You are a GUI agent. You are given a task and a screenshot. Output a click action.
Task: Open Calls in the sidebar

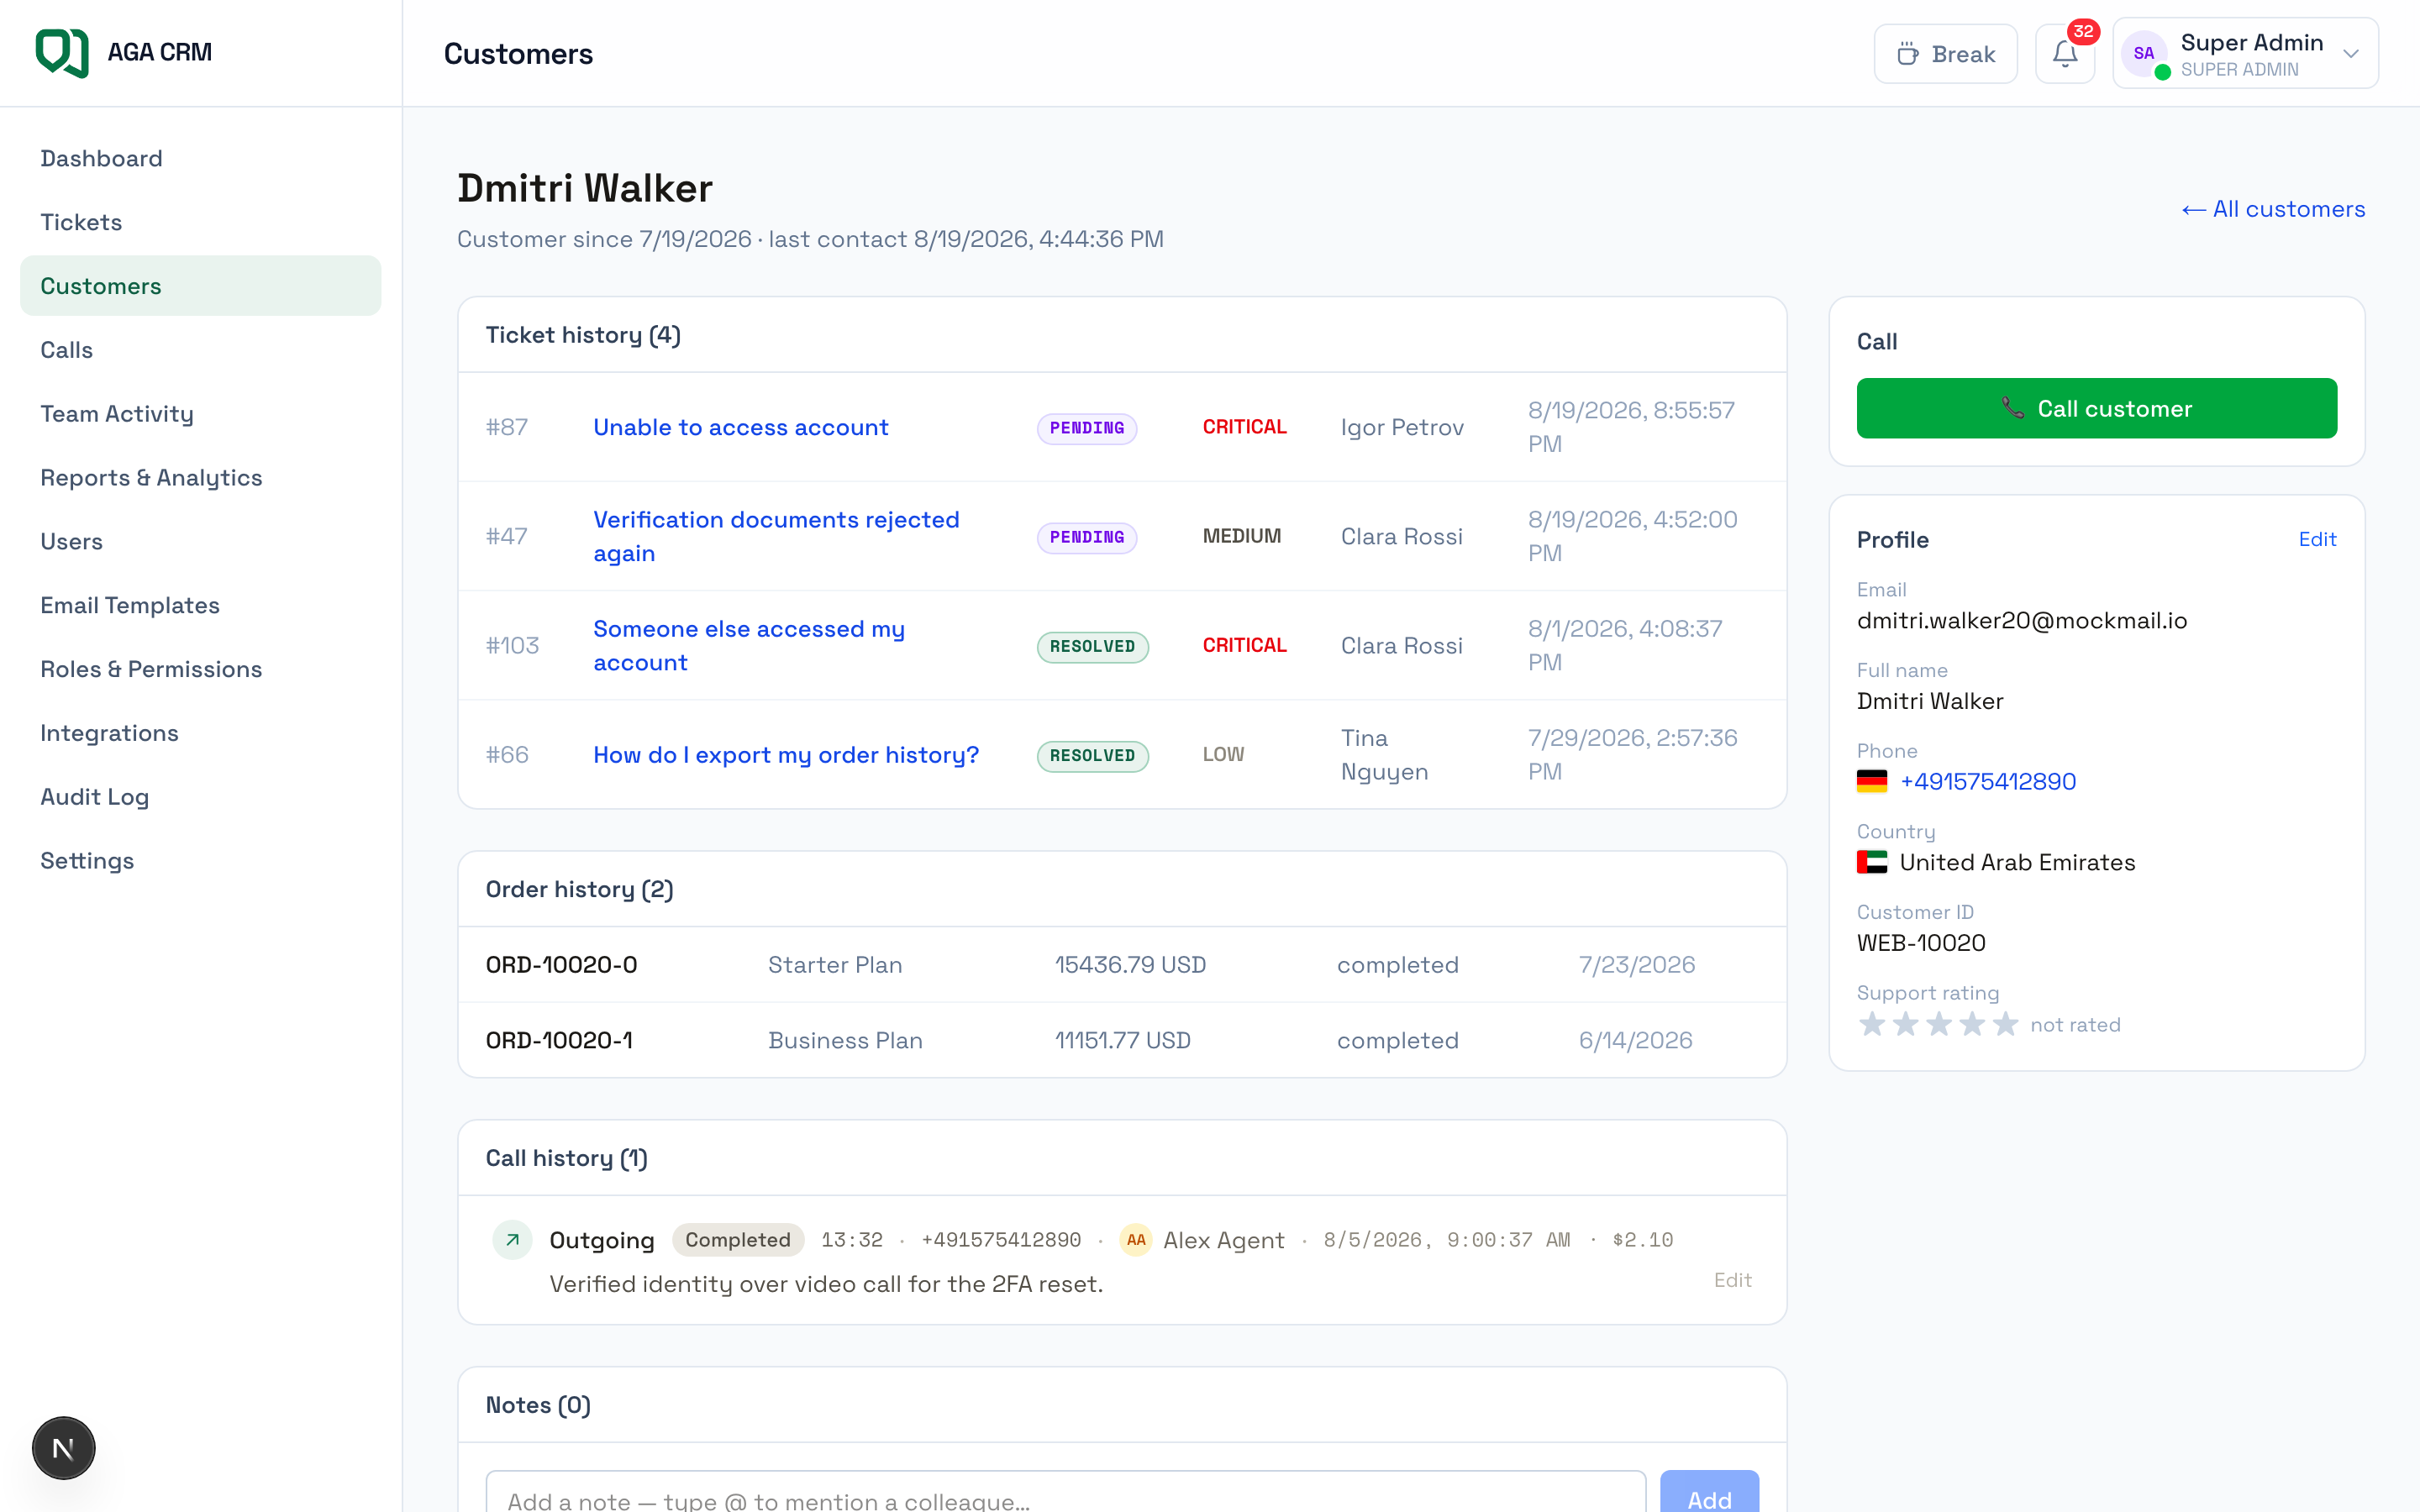(x=200, y=350)
